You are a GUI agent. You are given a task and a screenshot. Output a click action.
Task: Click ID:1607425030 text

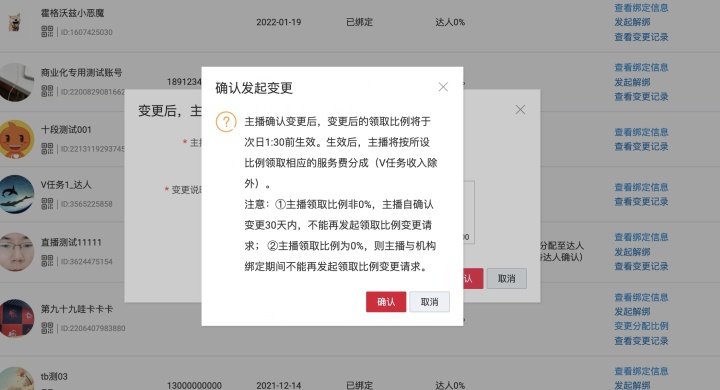coord(86,32)
